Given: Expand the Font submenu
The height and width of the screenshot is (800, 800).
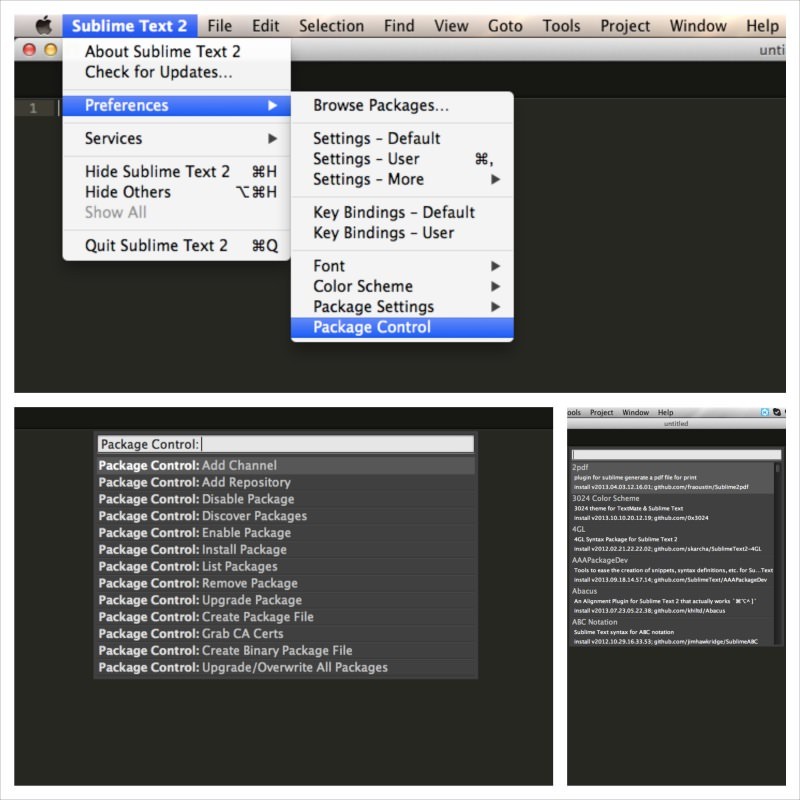Looking at the screenshot, I should pyautogui.click(x=402, y=266).
